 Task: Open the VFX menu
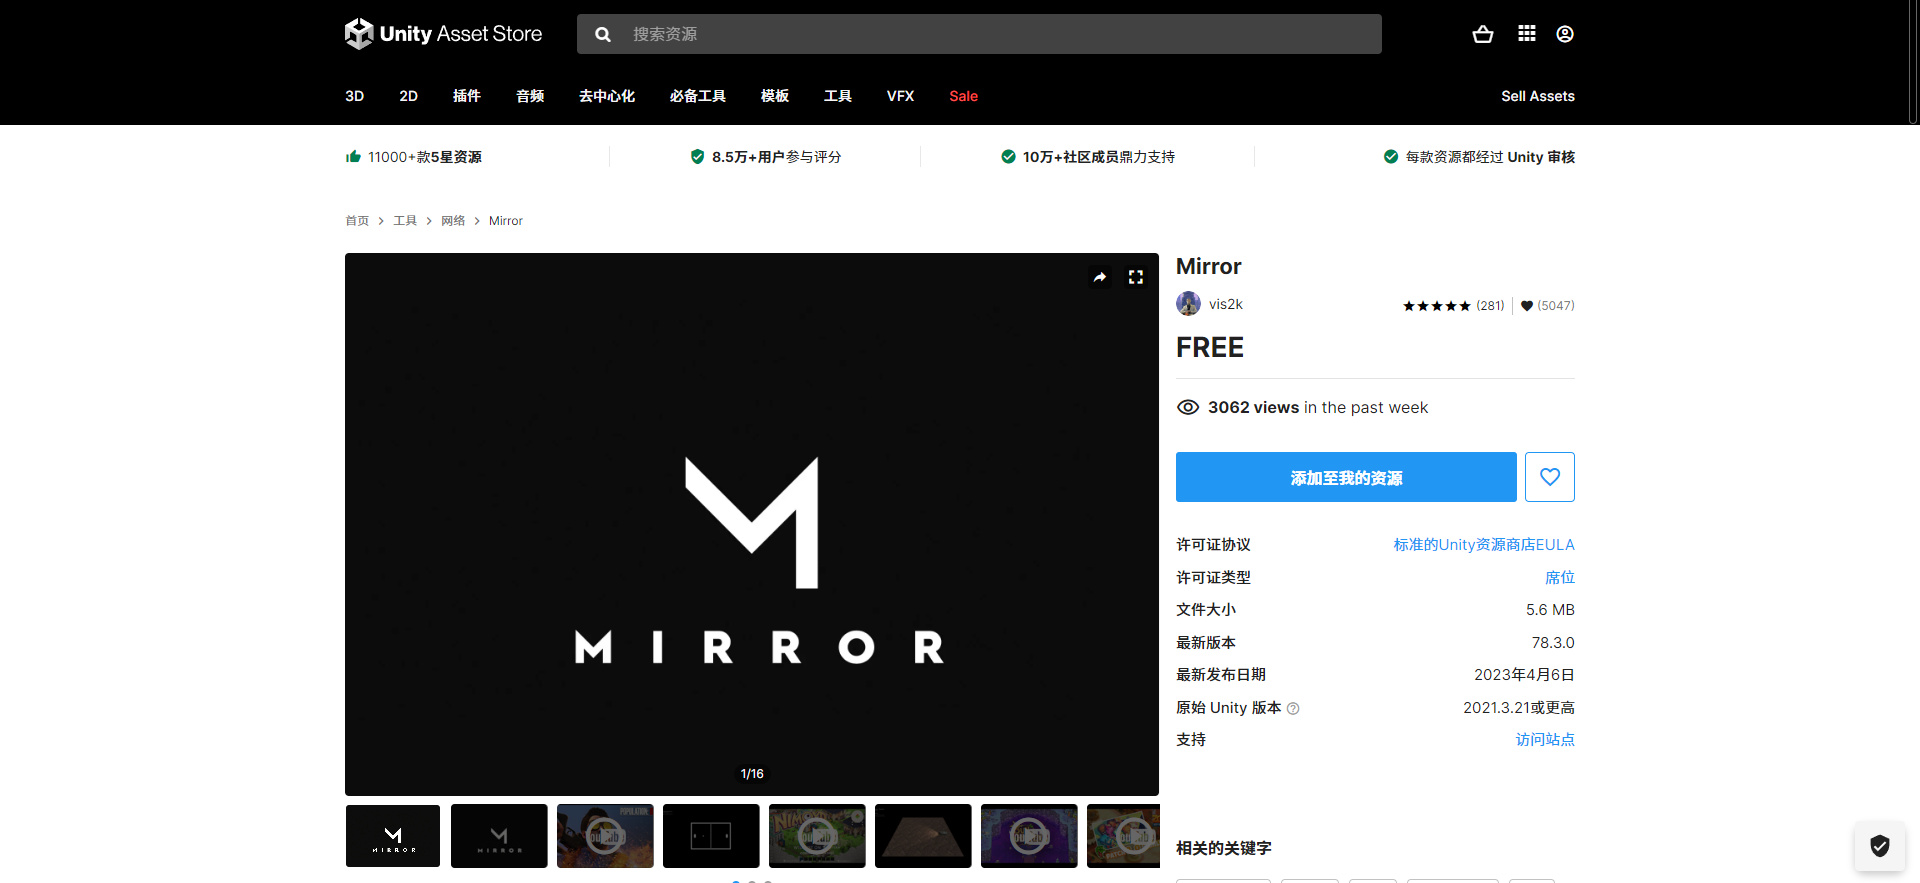(x=900, y=96)
